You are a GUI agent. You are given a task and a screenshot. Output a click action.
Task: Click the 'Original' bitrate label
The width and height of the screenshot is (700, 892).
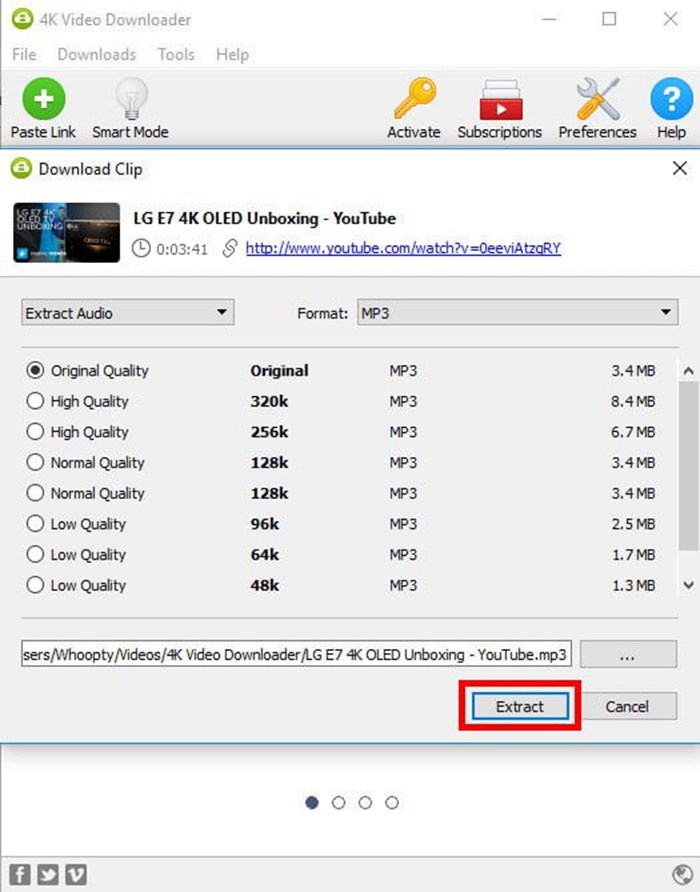tap(279, 370)
